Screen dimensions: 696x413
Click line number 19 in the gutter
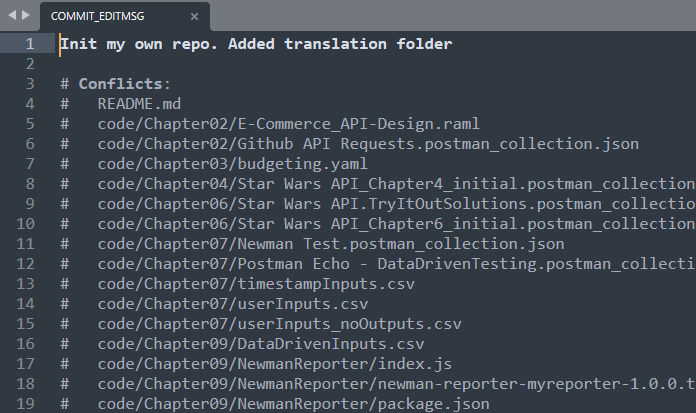[26, 404]
